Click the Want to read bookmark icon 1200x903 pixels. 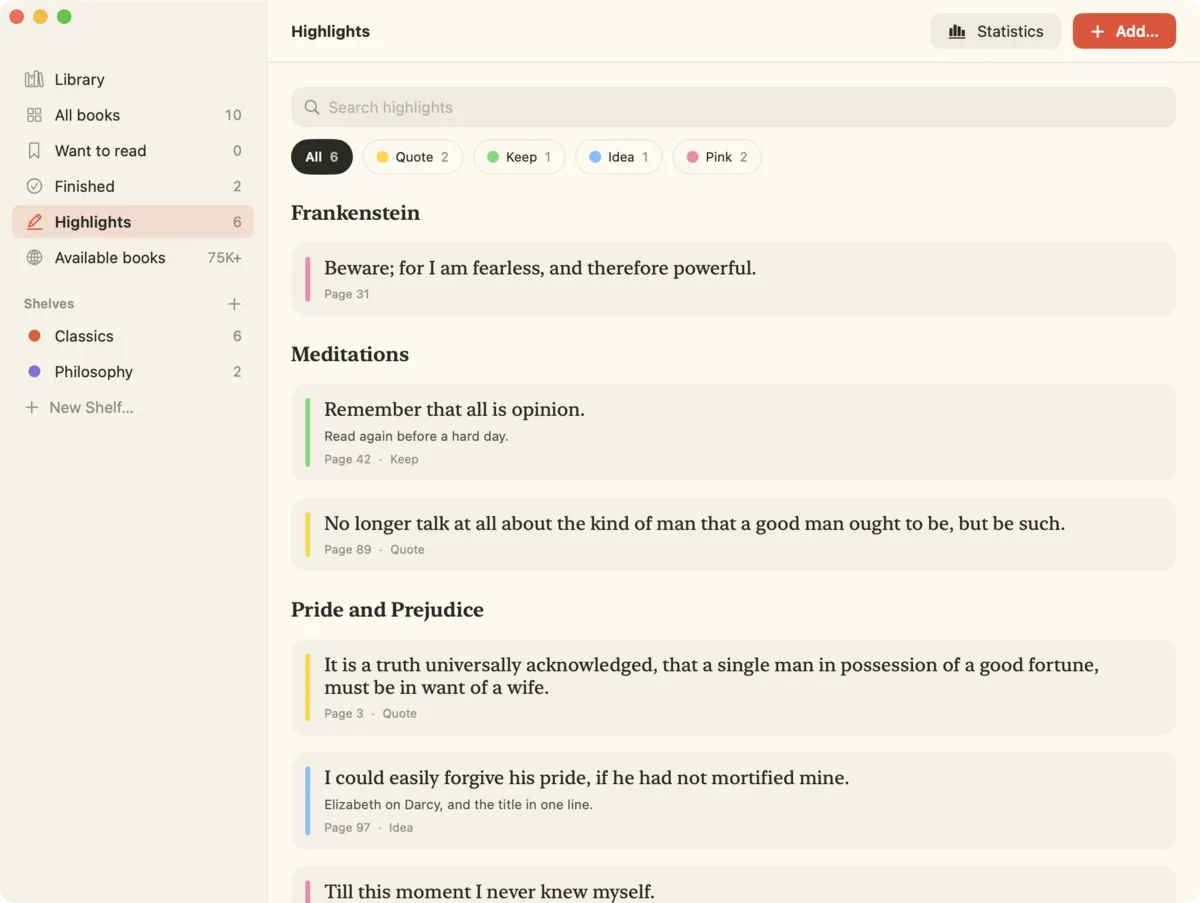click(34, 151)
